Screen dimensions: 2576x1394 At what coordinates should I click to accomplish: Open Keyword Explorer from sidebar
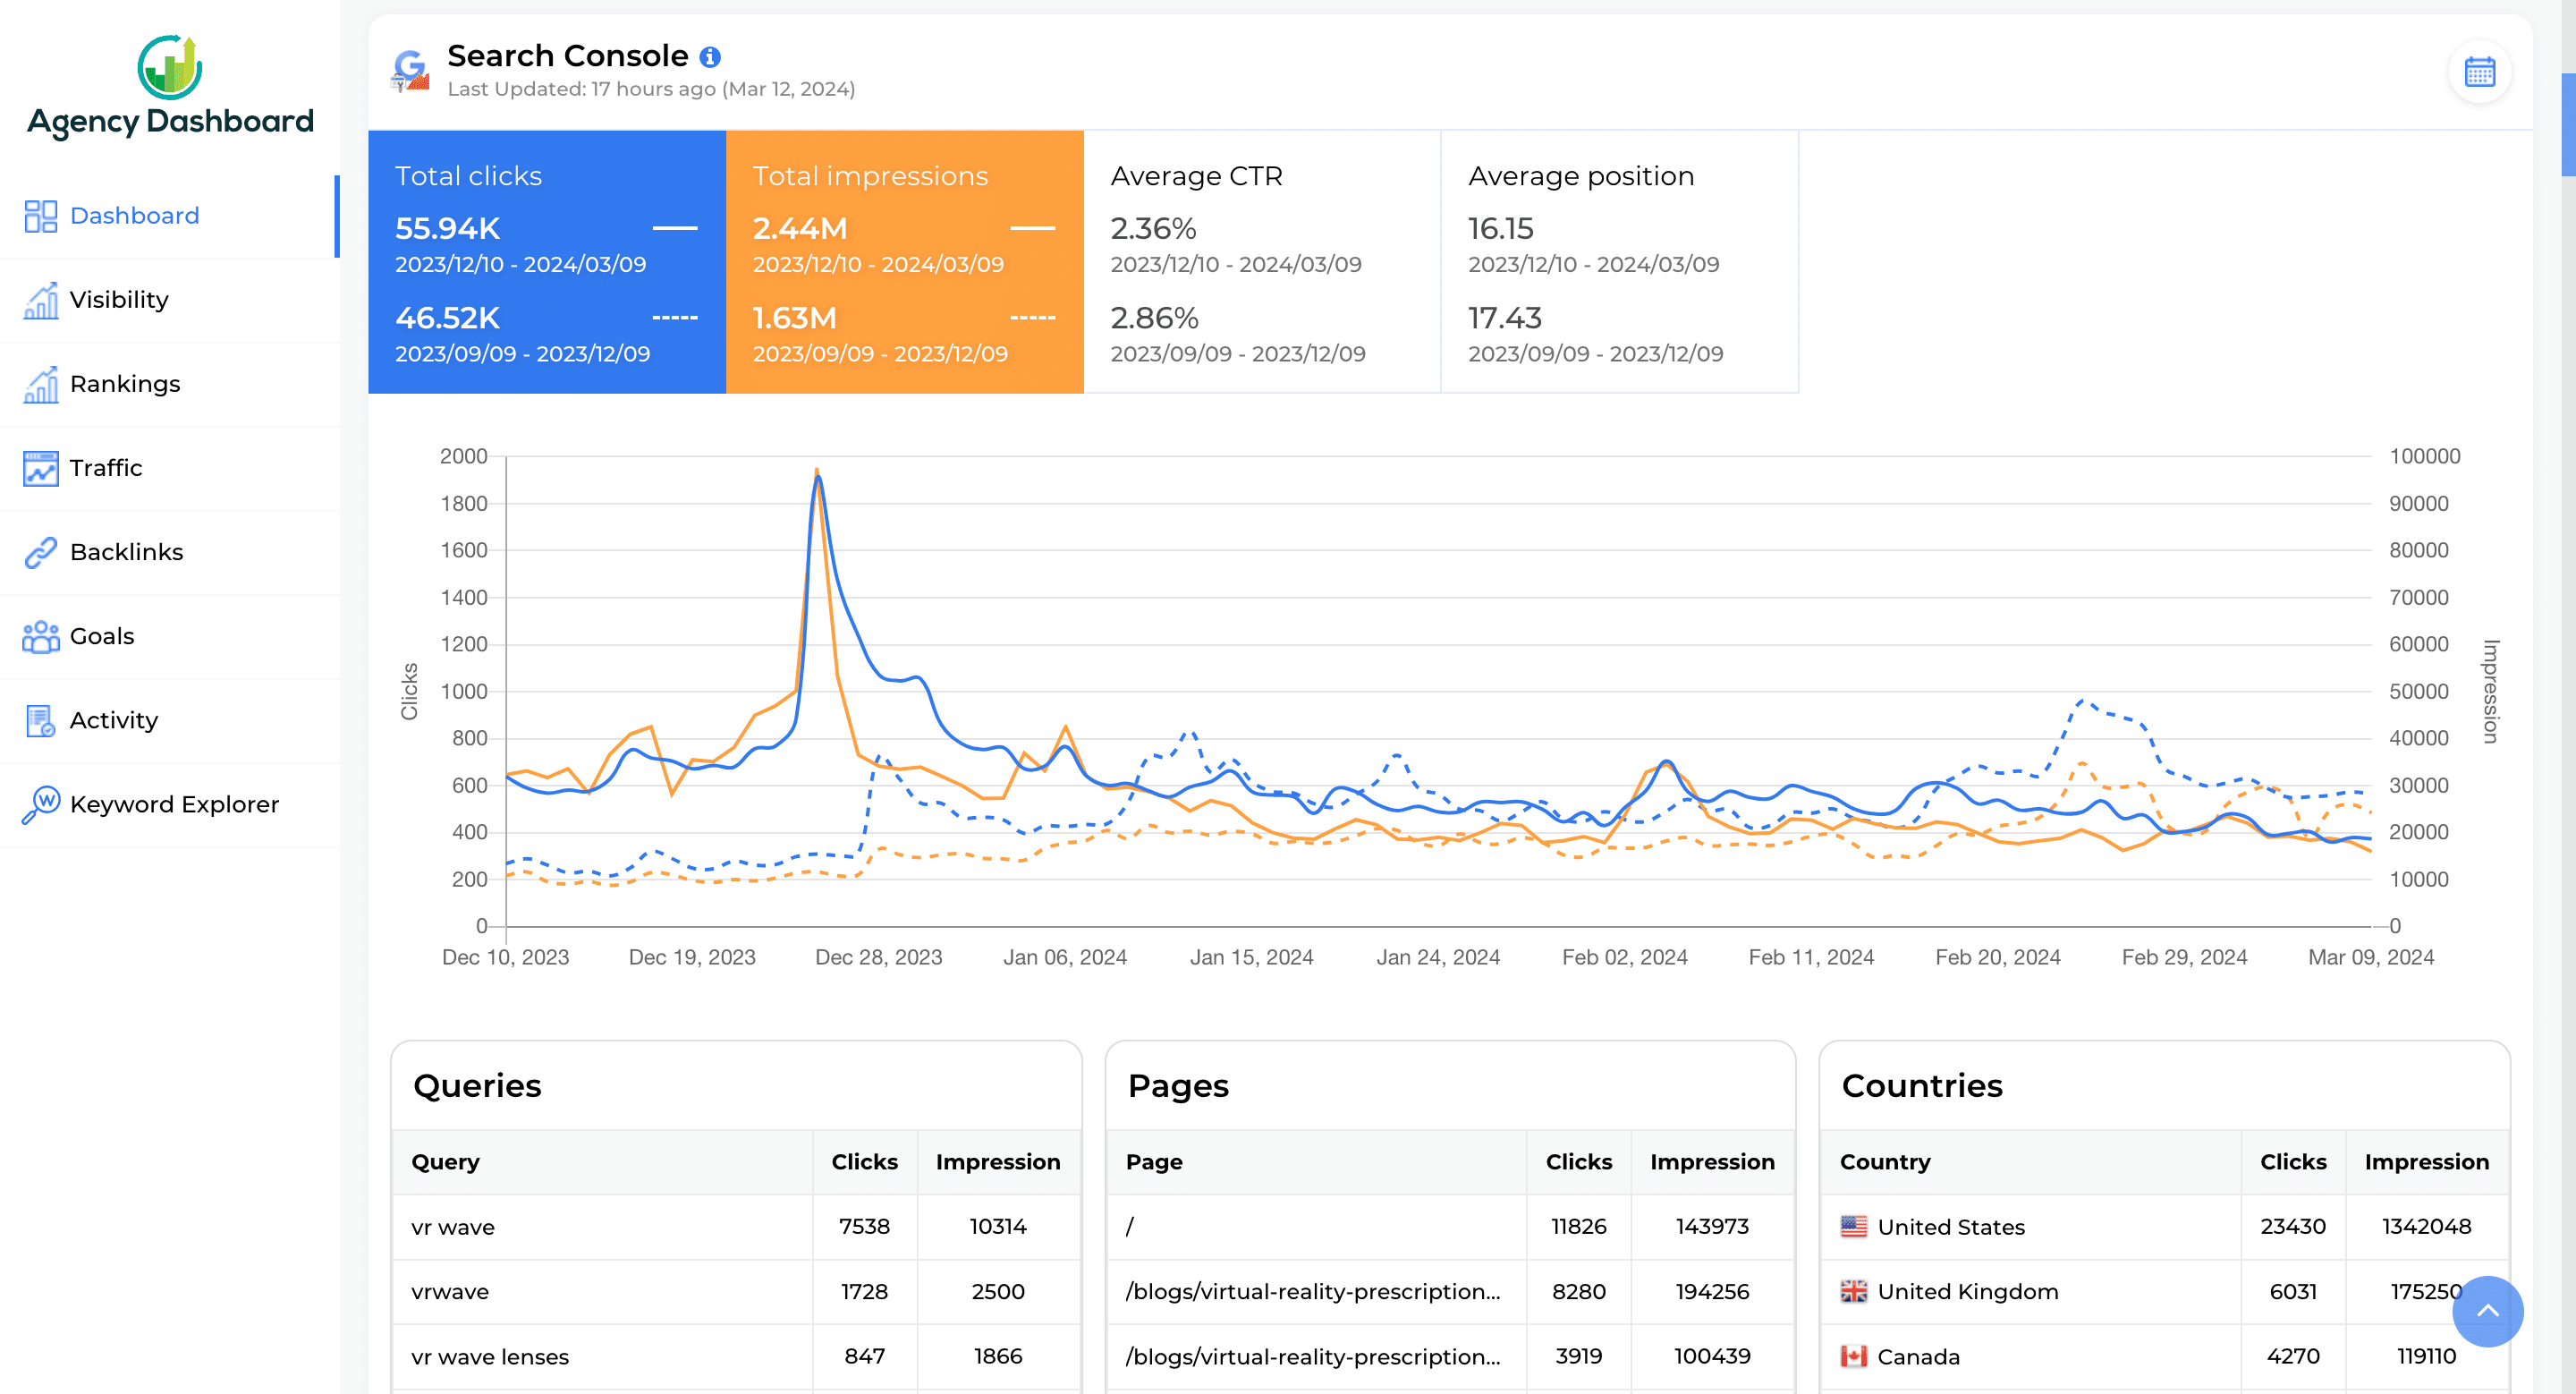170,804
